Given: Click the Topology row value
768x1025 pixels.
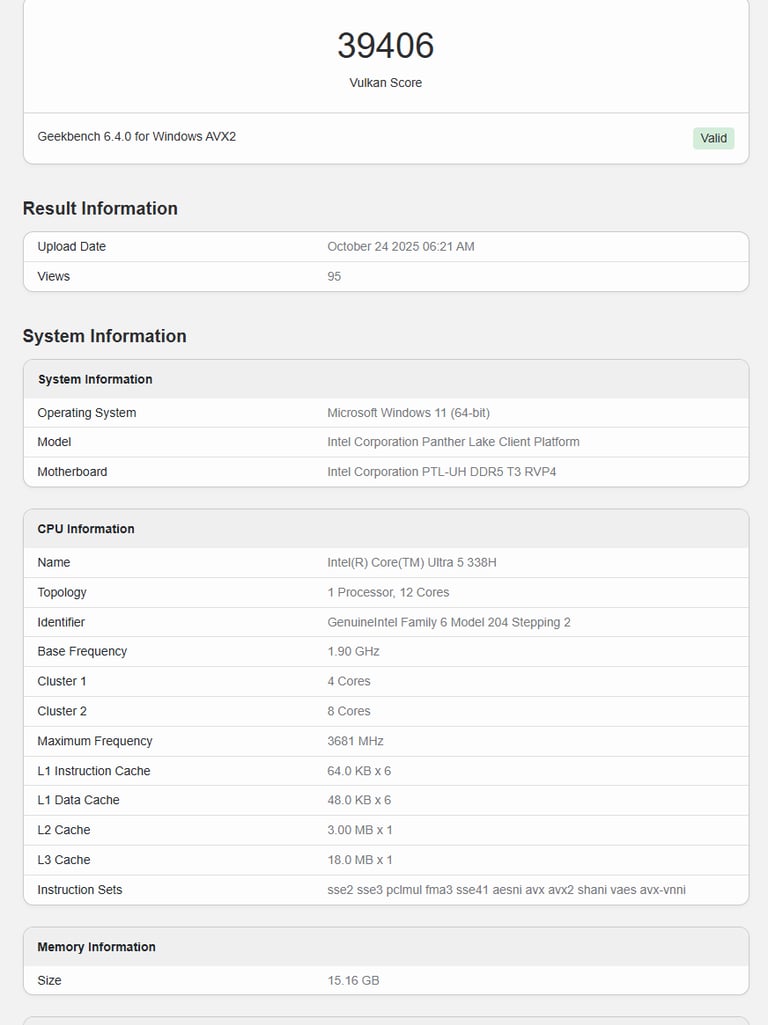Looking at the screenshot, I should (388, 593).
